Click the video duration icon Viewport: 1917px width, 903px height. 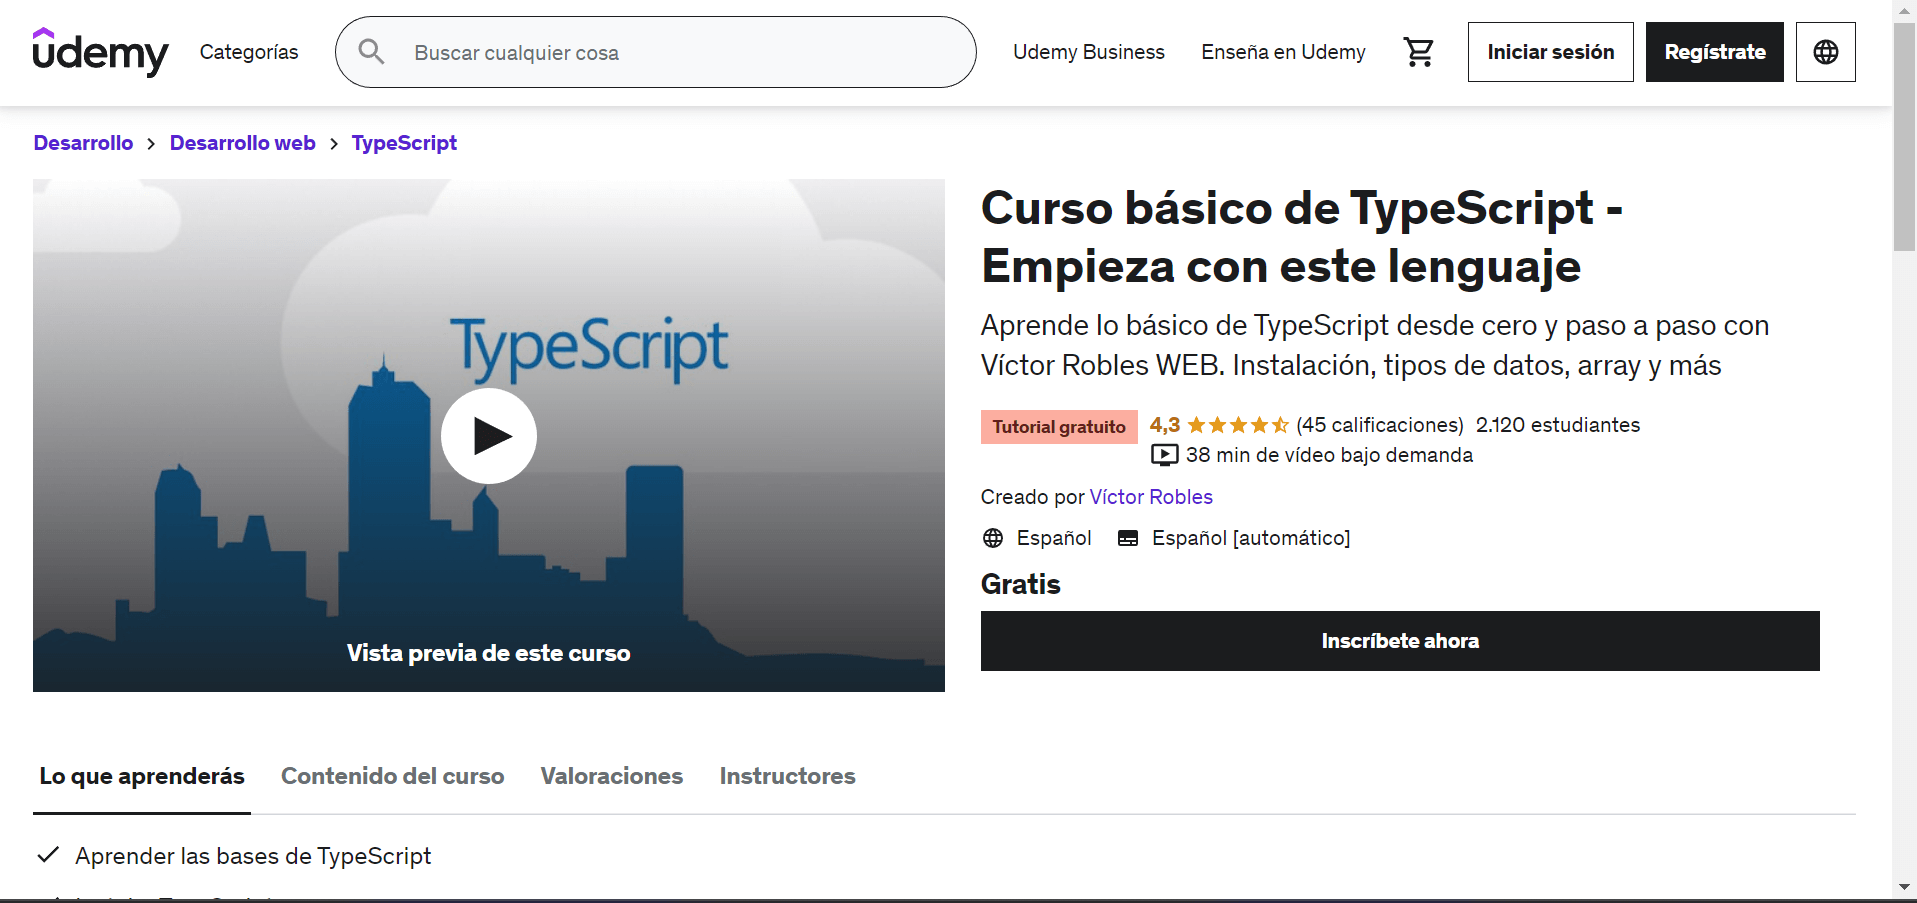(1164, 455)
